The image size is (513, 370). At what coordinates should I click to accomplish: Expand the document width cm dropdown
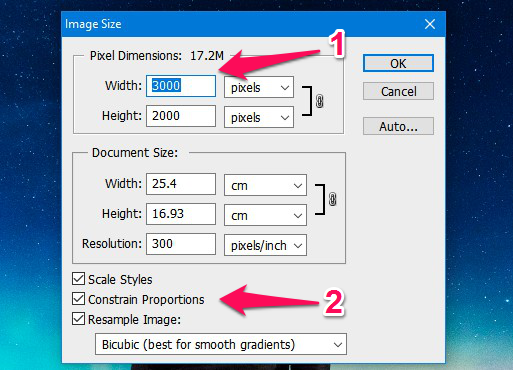click(x=265, y=185)
